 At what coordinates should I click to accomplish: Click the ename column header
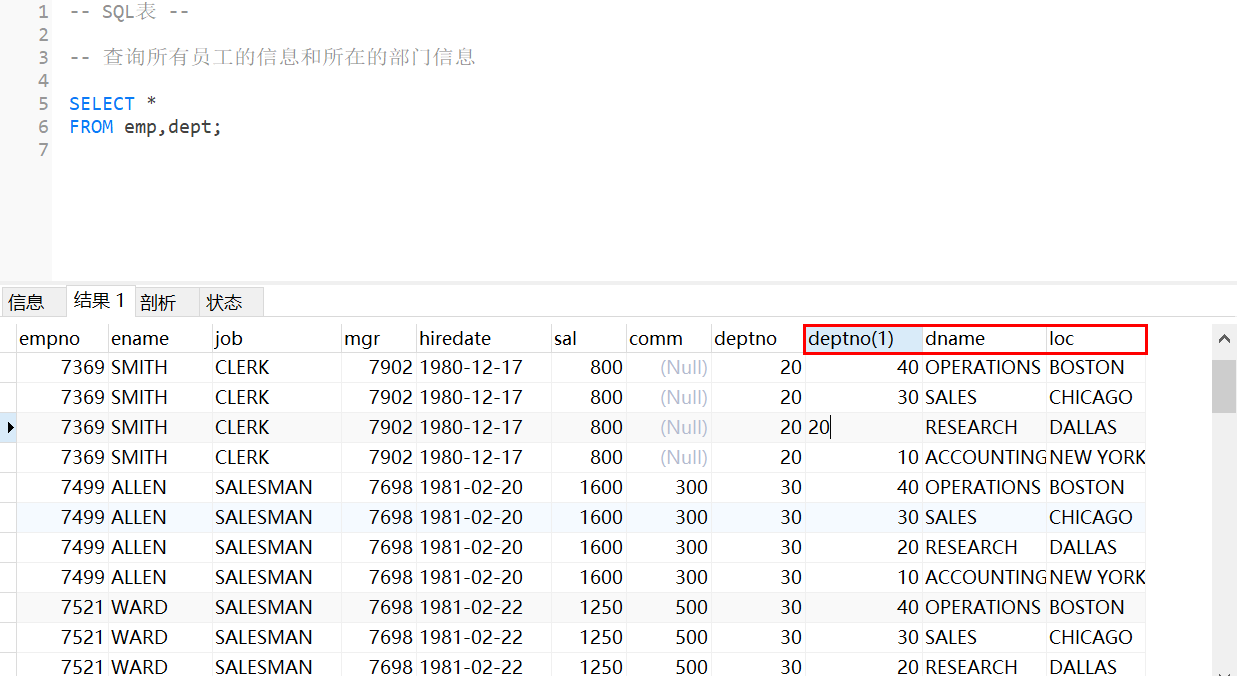click(x=140, y=339)
